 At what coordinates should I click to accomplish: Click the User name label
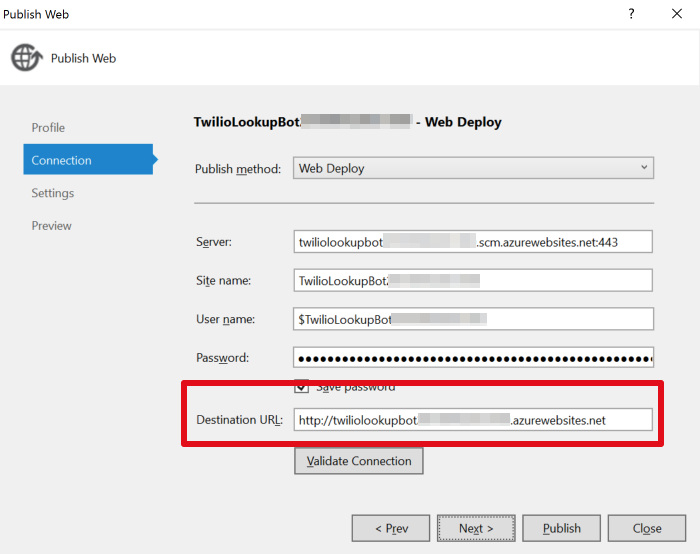pyautogui.click(x=225, y=319)
